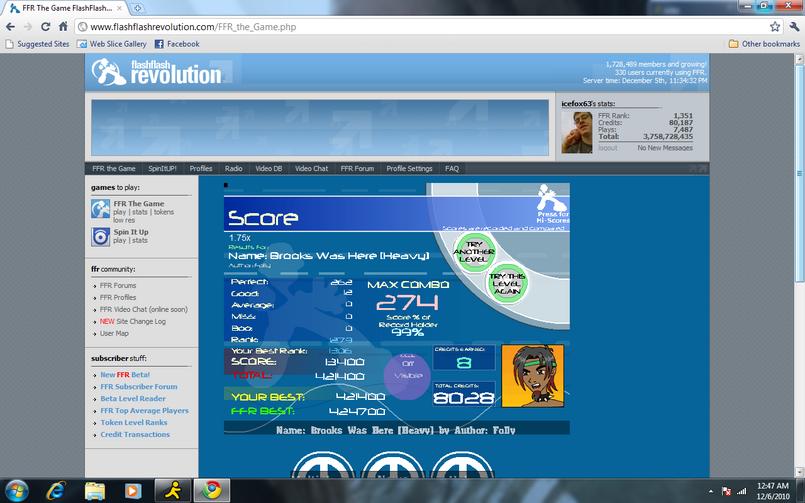Open Web Slice Gallery bookmark

111,44
